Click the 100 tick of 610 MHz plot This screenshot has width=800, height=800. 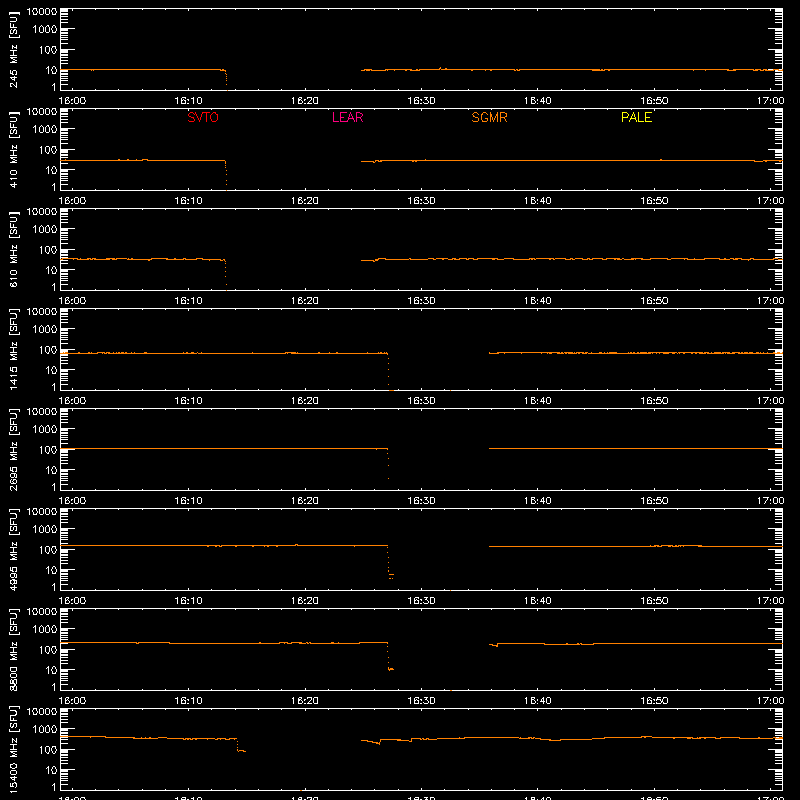tap(48, 249)
